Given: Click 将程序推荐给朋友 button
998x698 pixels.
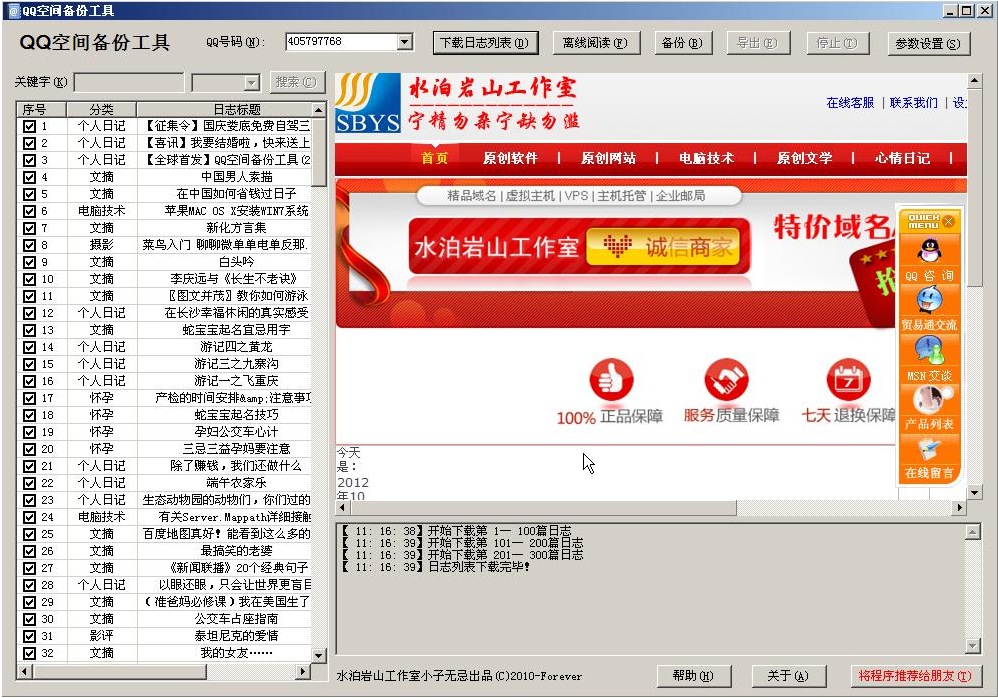Looking at the screenshot, I should pos(915,676).
